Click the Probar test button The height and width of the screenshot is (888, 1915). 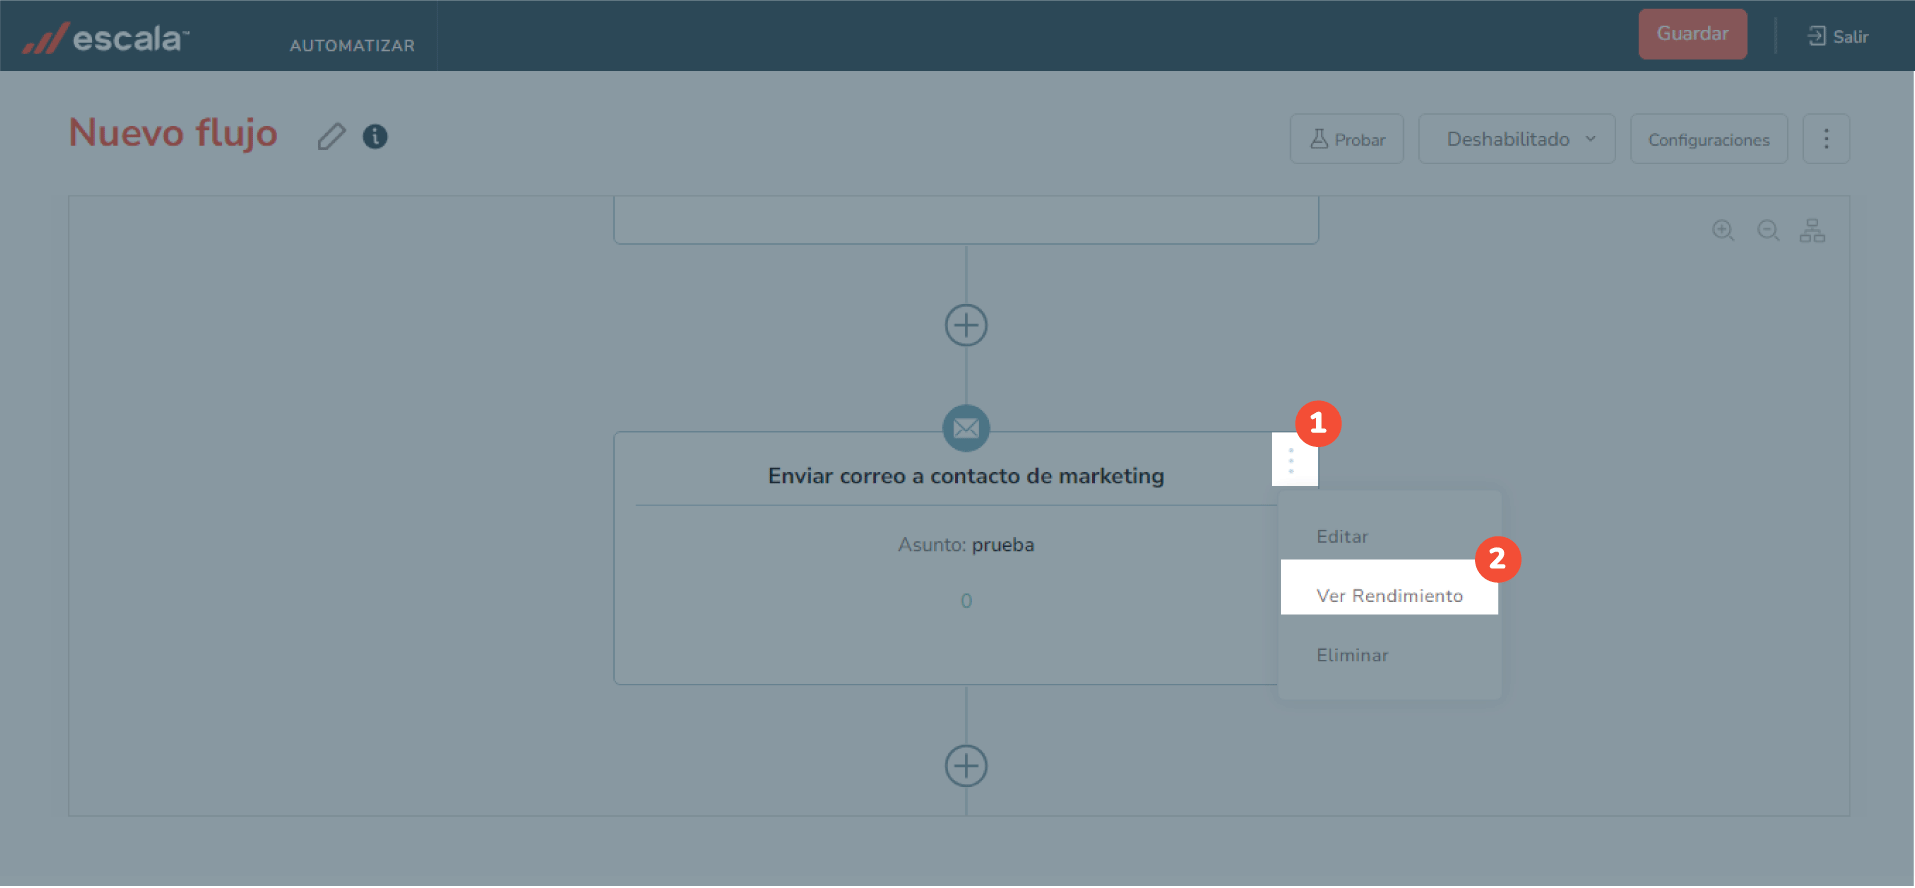tap(1346, 139)
